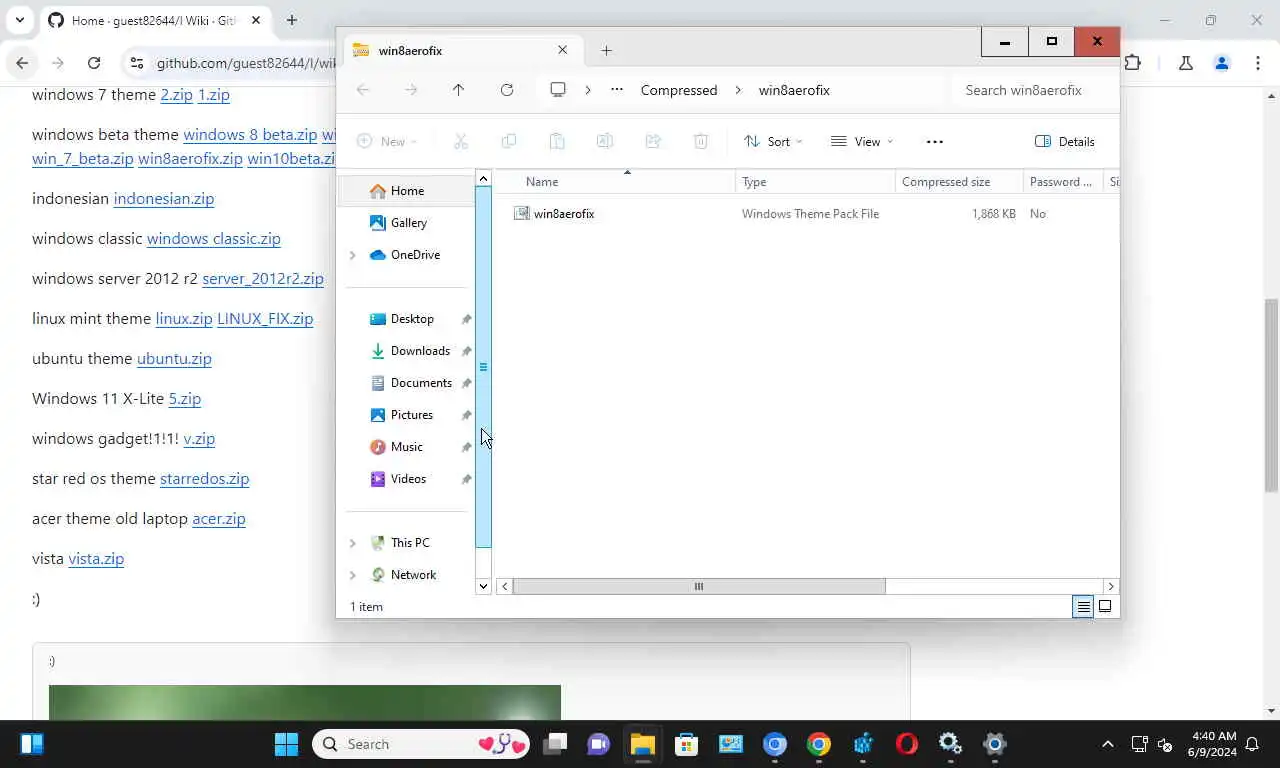Open Chrome three-dot menu

tap(1258, 63)
